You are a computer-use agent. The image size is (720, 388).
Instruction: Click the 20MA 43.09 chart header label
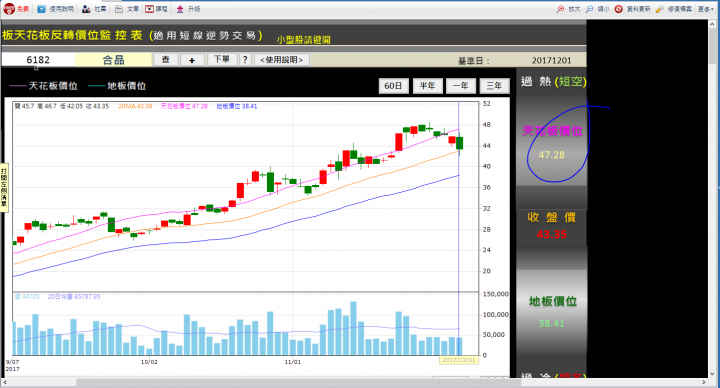pyautogui.click(x=135, y=106)
